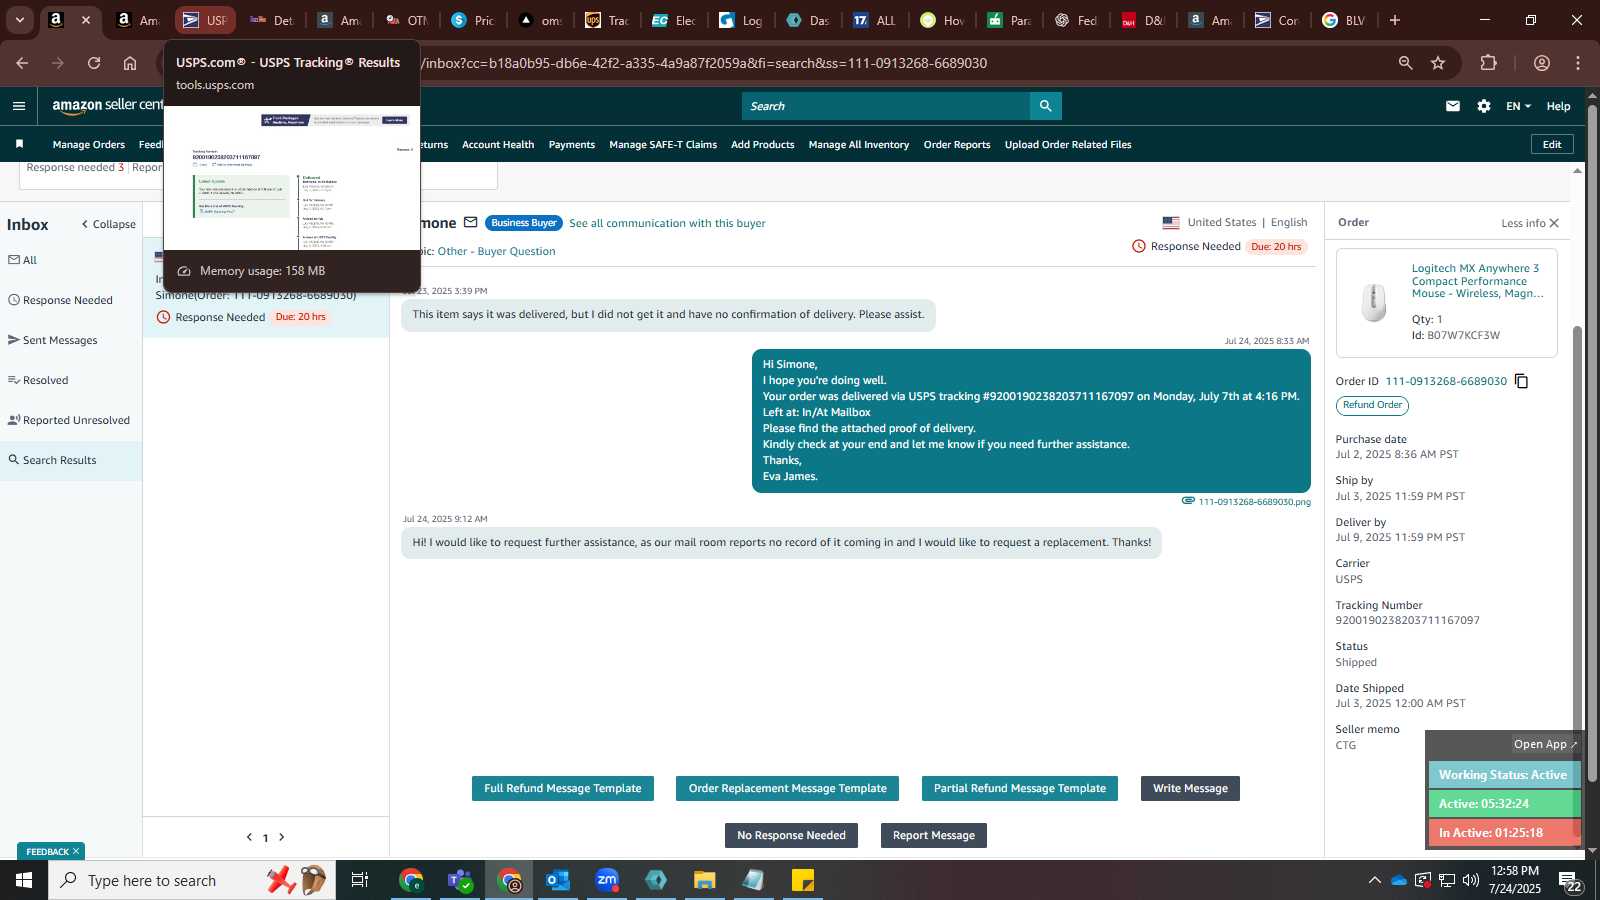
Task: Open Order ID 111-0913268-6689030 link
Action: point(1446,381)
